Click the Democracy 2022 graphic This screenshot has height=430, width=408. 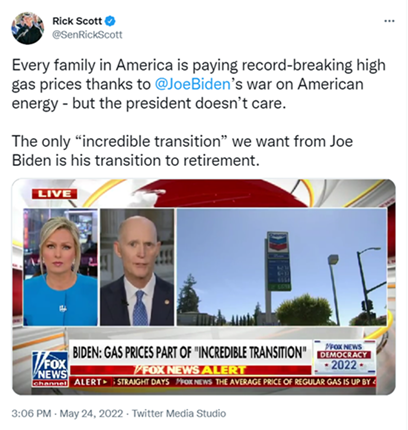tap(345, 359)
